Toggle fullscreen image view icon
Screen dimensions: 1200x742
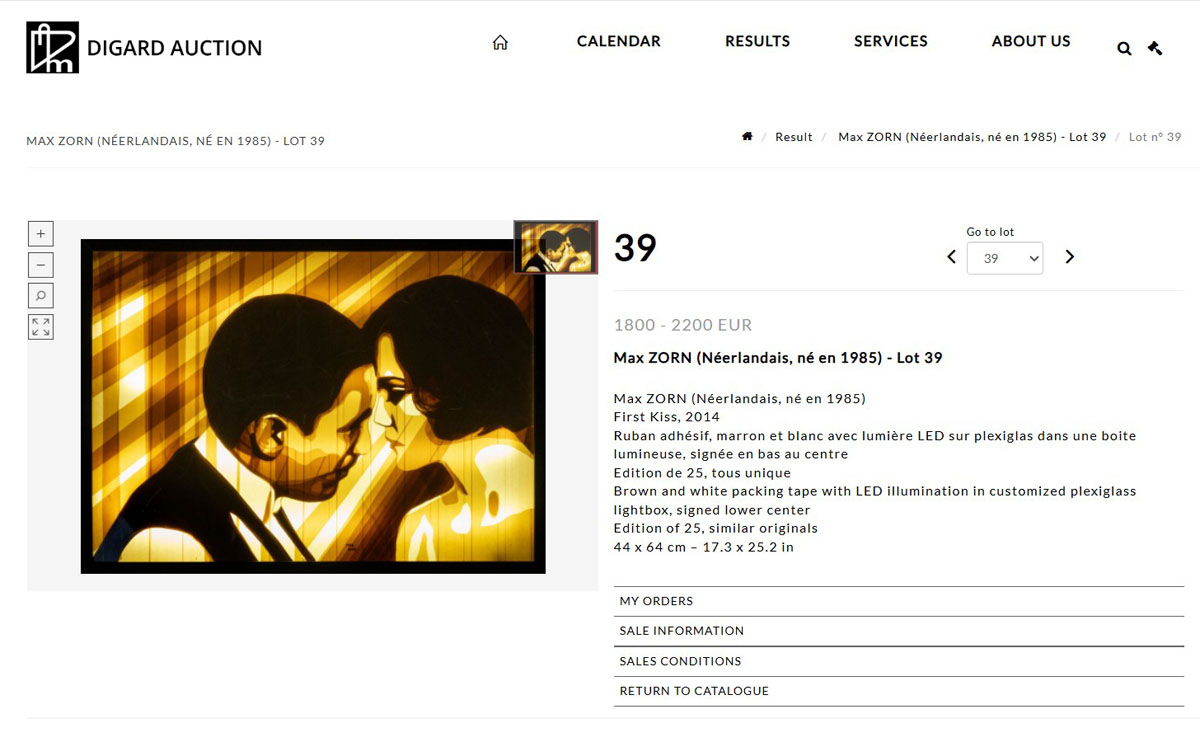click(41, 327)
